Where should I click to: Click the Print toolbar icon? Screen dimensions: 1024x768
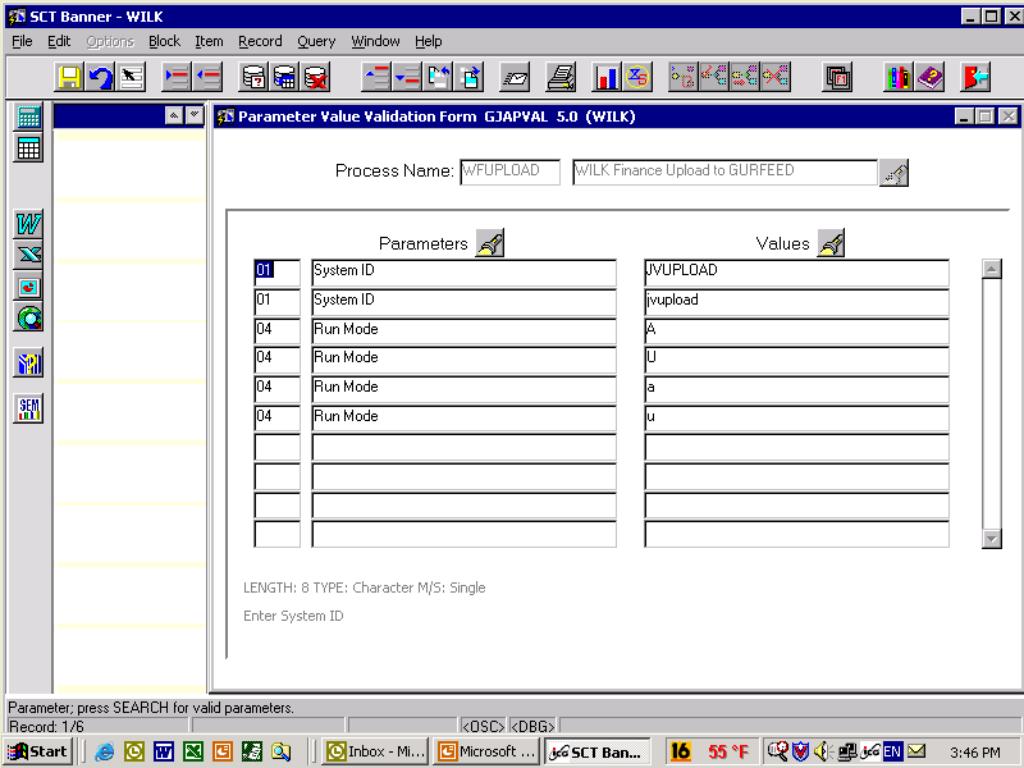tap(561, 77)
